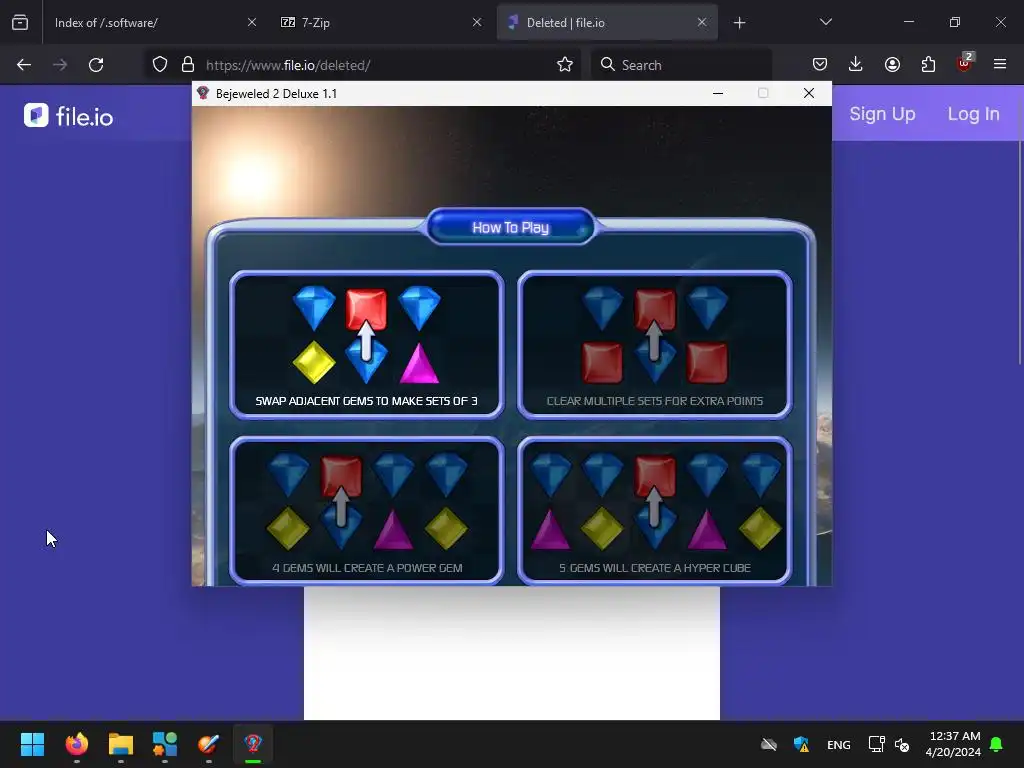Close the 7-Zip tab
1024x768 pixels.
477,22
